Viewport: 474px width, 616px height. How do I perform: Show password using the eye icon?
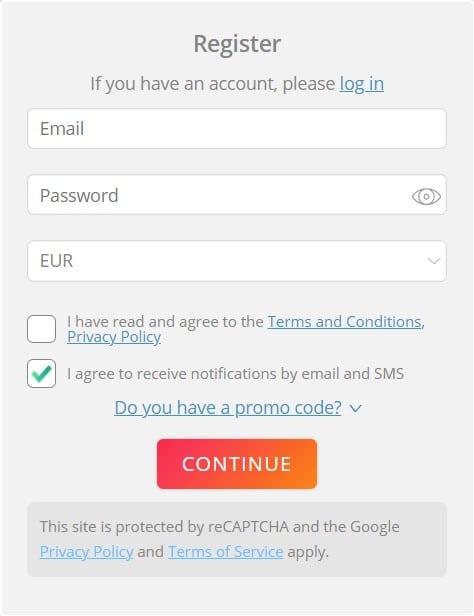pos(426,196)
